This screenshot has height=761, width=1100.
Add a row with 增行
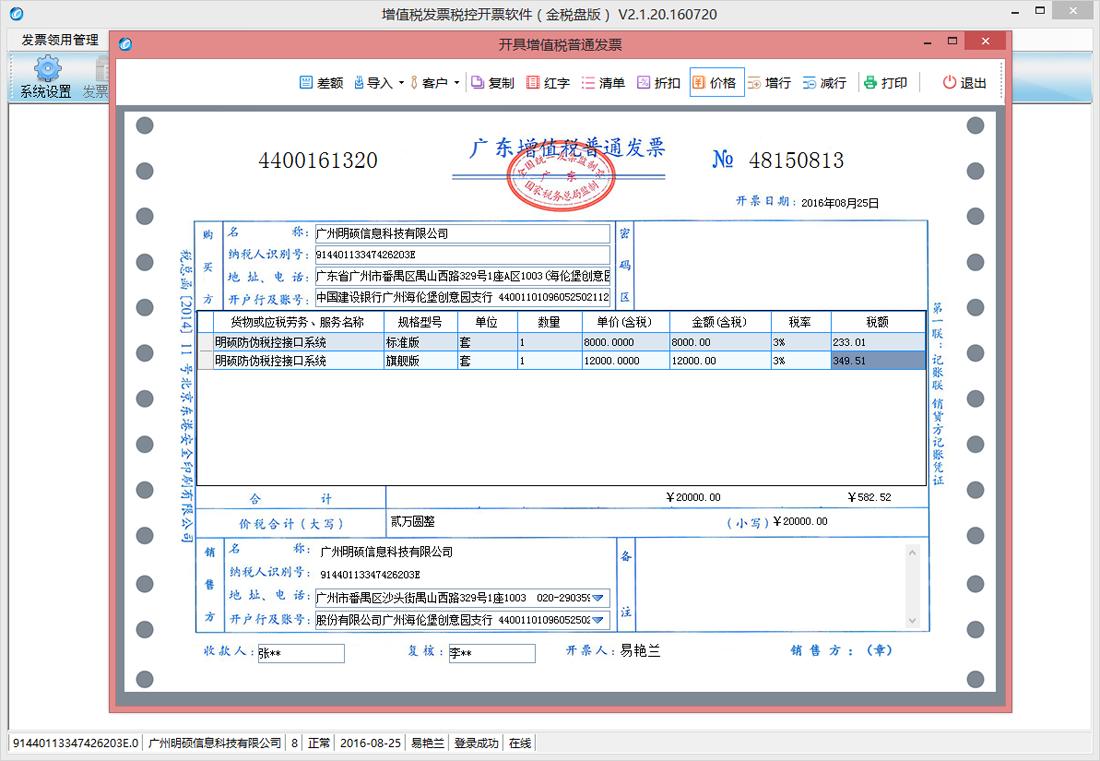754,83
